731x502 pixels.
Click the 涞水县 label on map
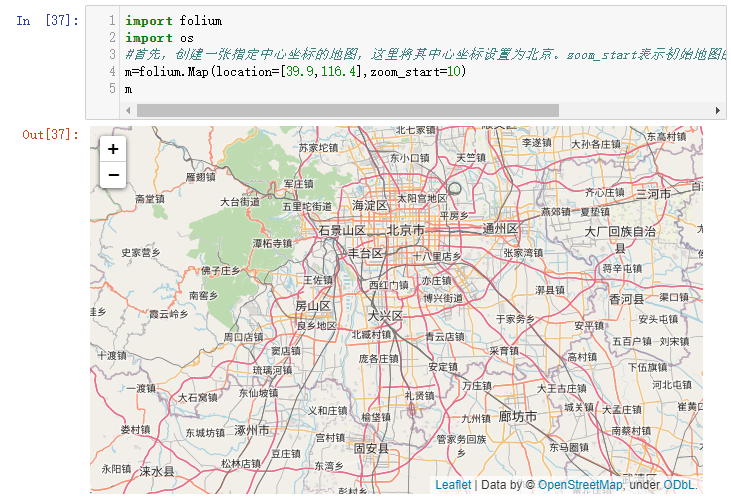point(157,471)
